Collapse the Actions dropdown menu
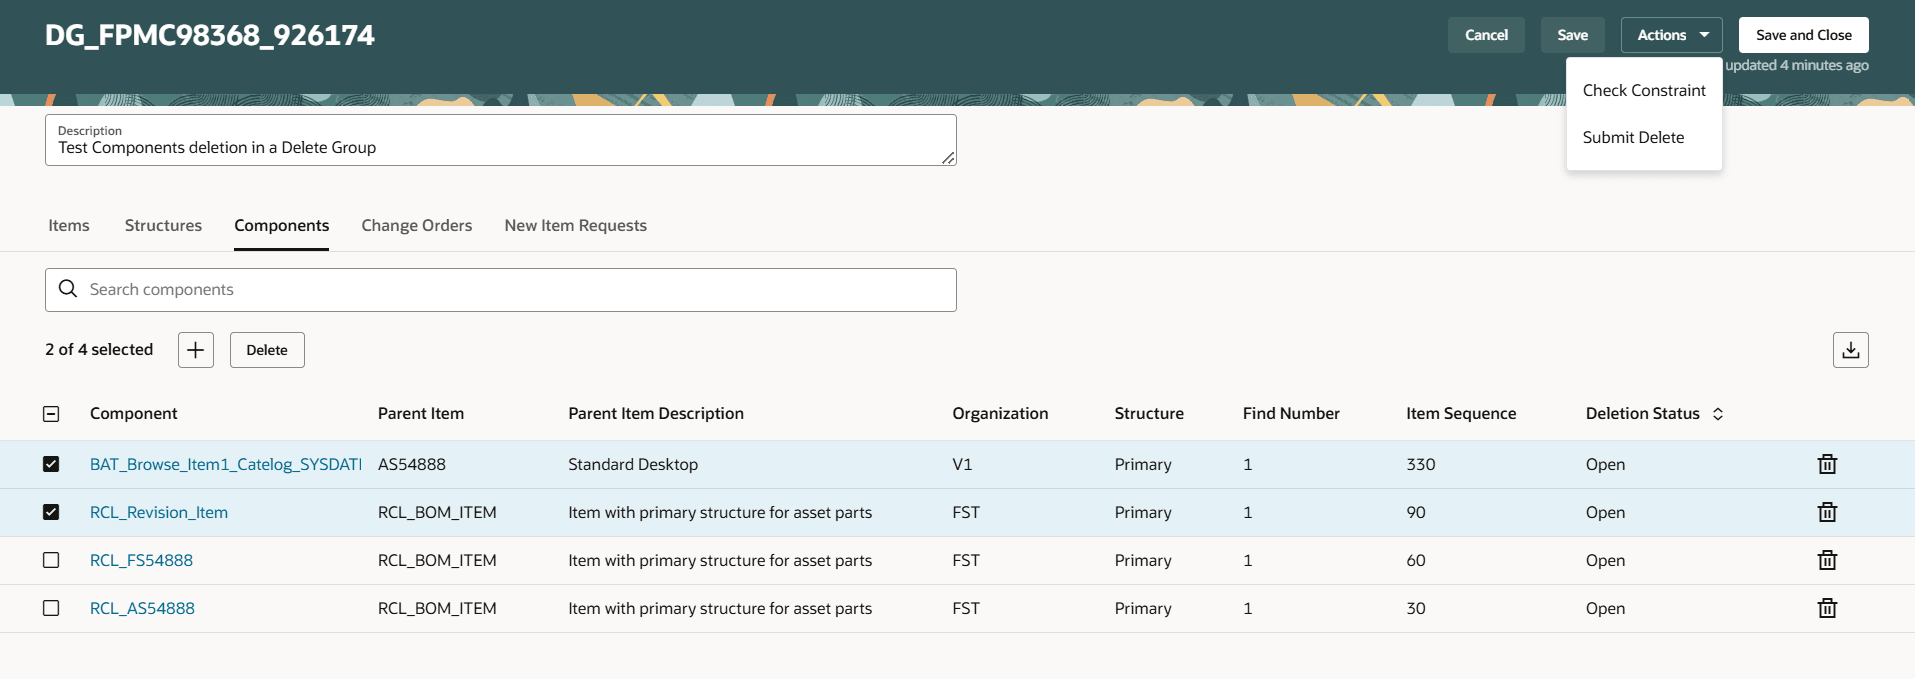 point(1671,35)
